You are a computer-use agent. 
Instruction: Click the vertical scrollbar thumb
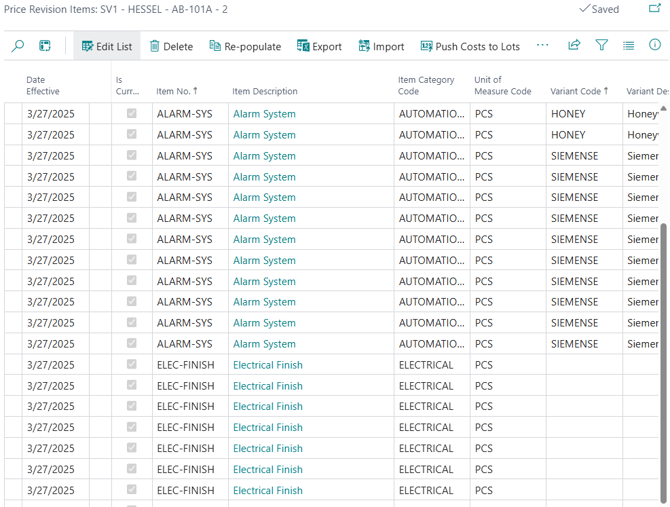[x=663, y=362]
